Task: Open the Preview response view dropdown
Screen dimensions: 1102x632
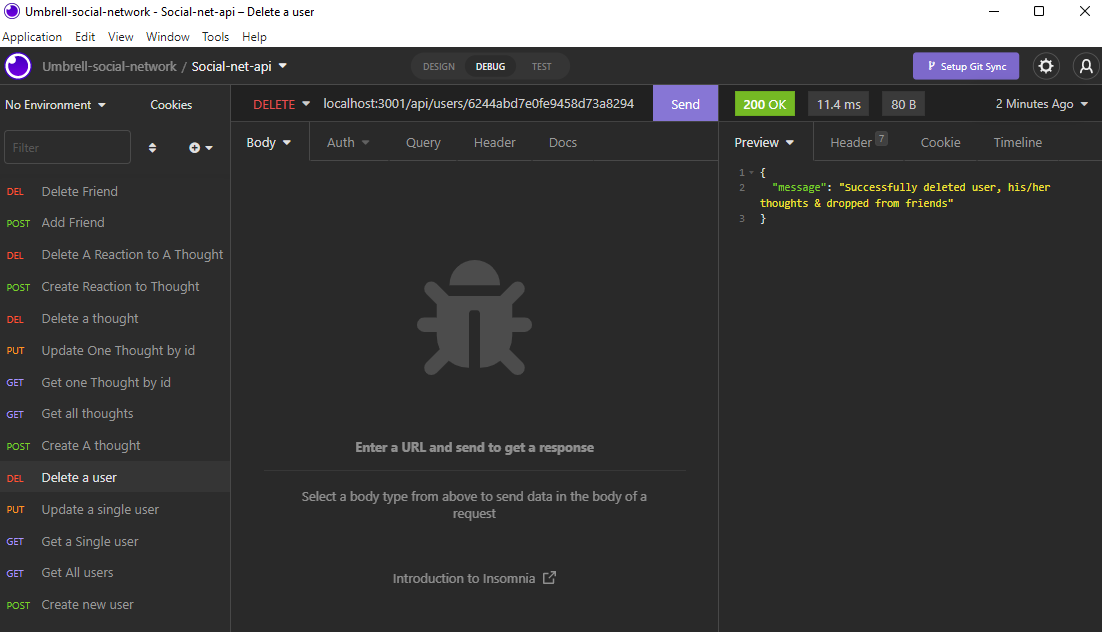Action: click(763, 142)
